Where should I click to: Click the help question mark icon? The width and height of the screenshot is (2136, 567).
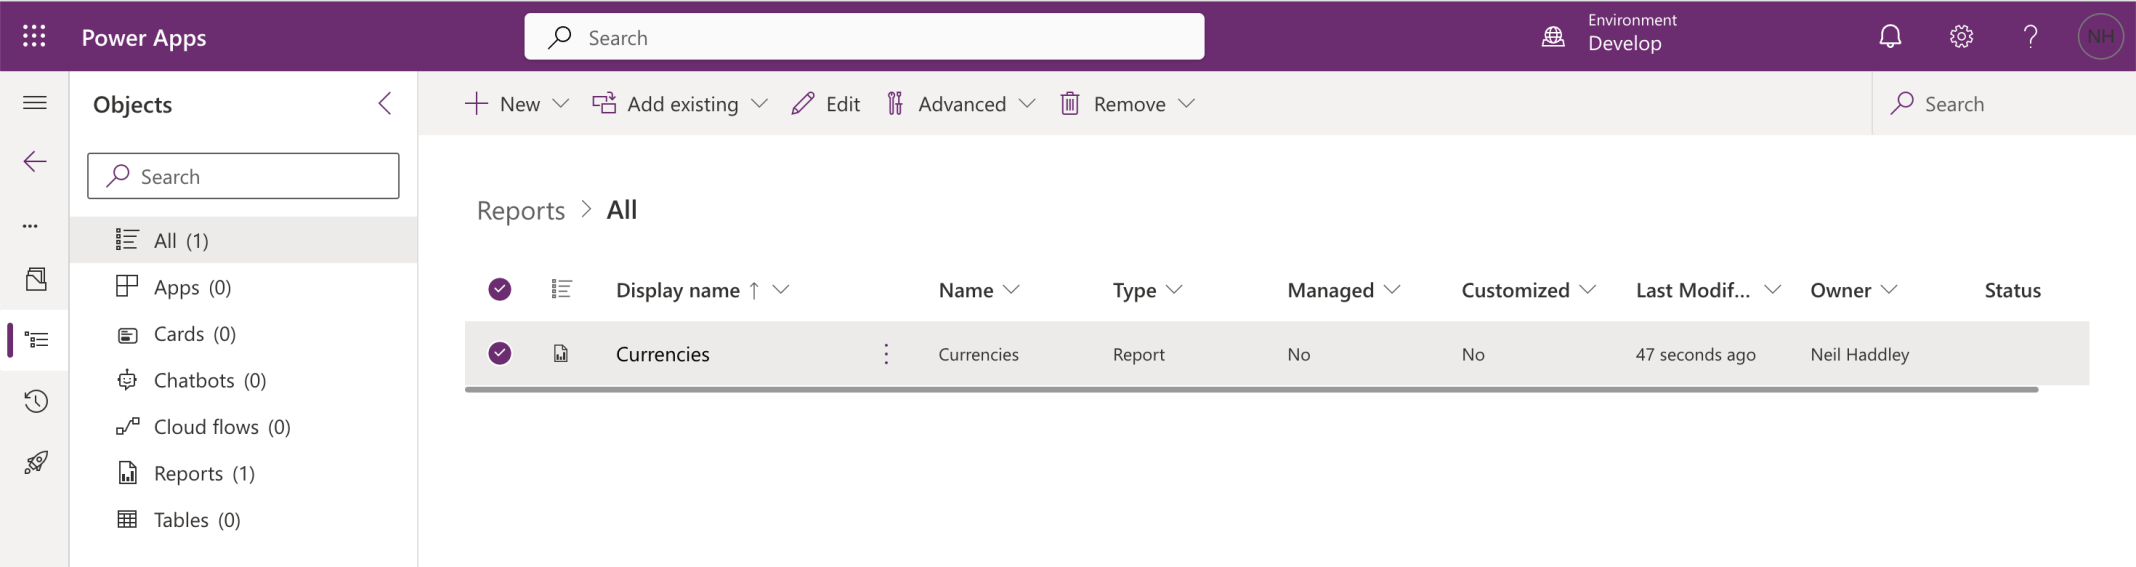point(2030,37)
